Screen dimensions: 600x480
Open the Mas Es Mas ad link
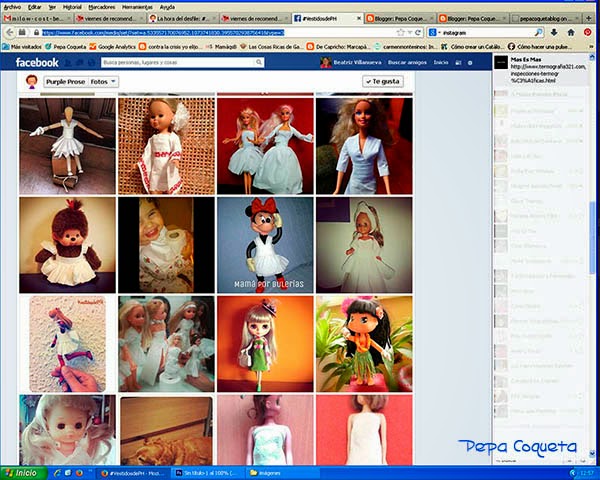pos(540,70)
